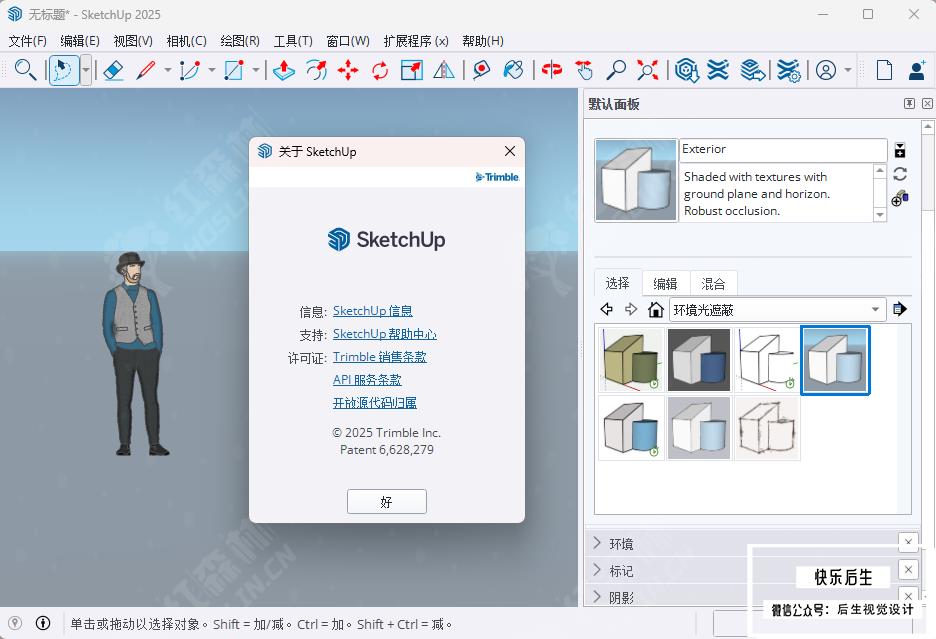936x639 pixels.
Task: Click the geolocation icon in status bar
Action: [15, 623]
